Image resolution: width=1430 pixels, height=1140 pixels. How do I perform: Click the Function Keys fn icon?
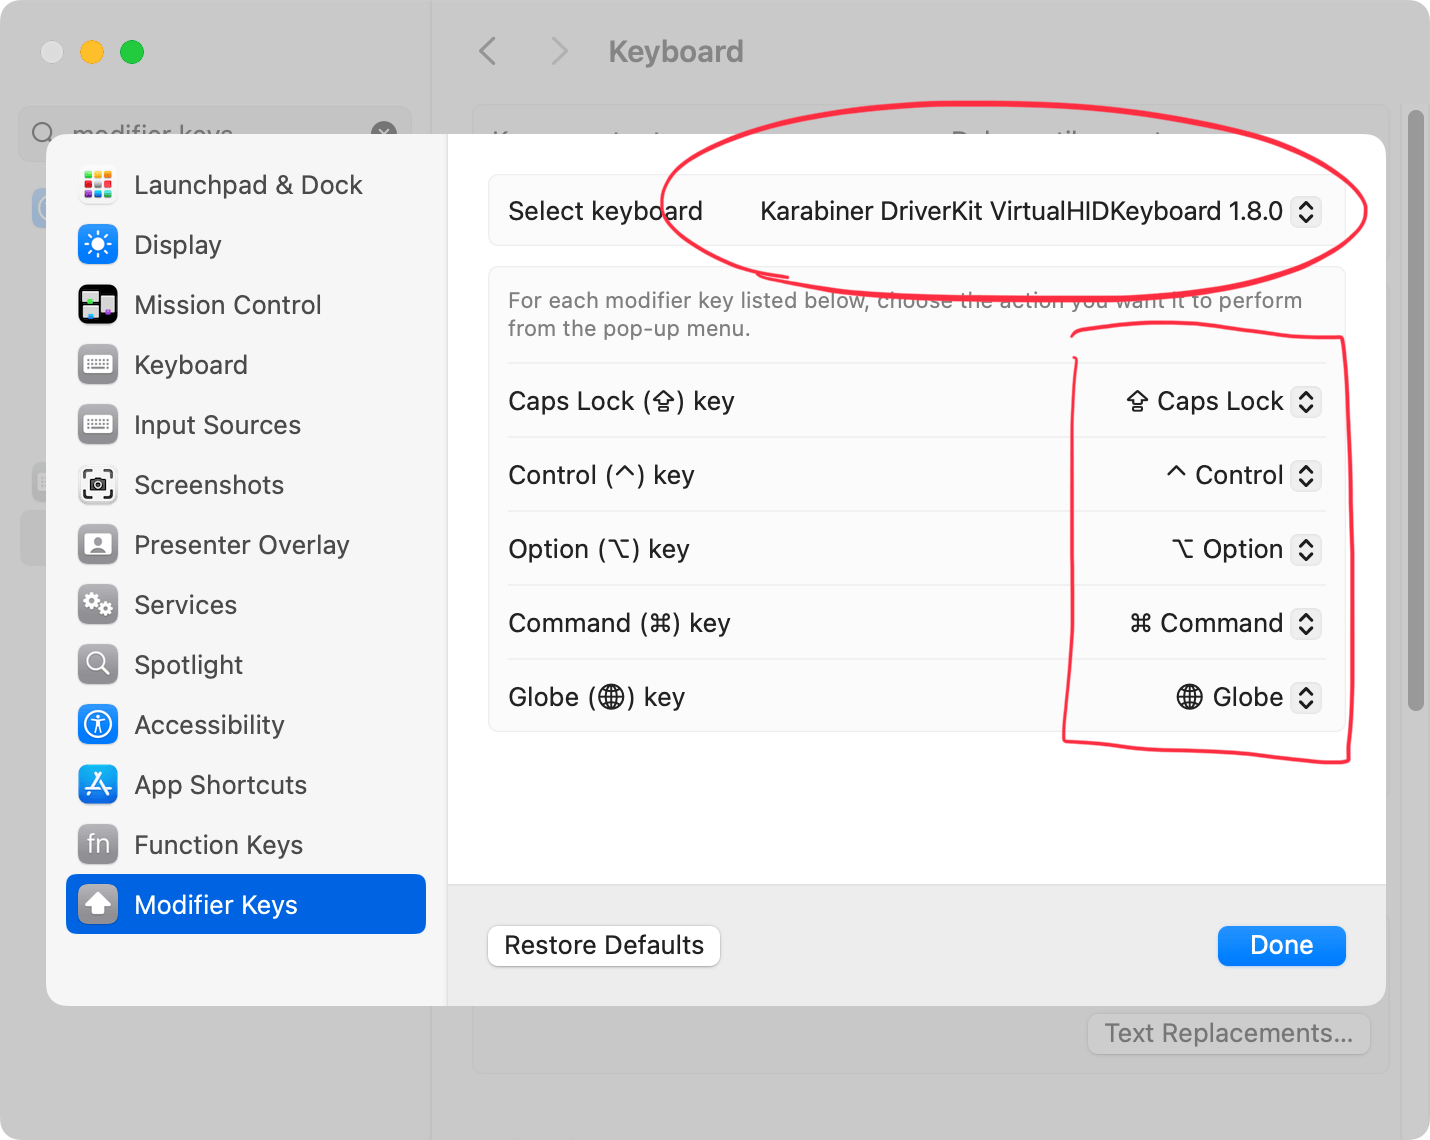coord(98,845)
